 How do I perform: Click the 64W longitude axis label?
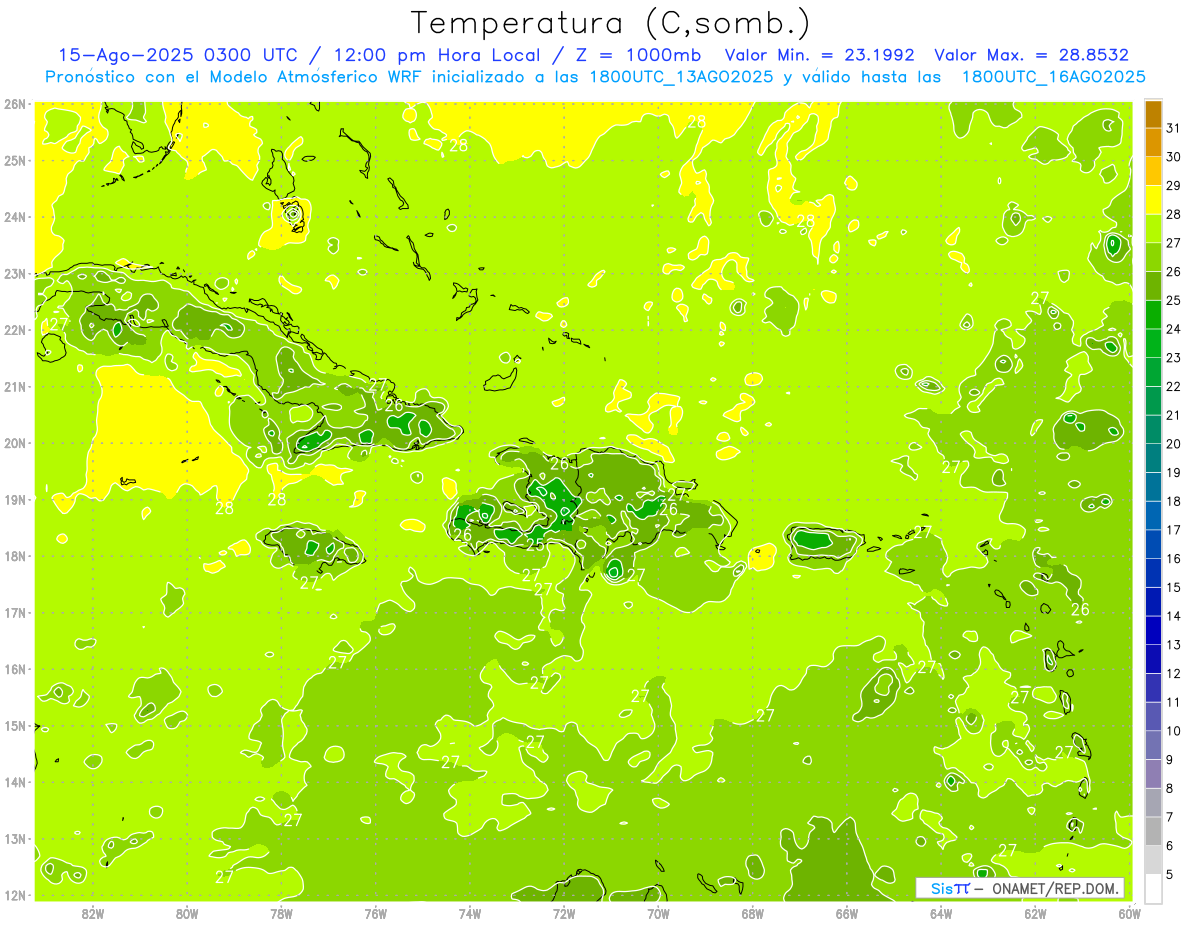pyautogui.click(x=941, y=913)
